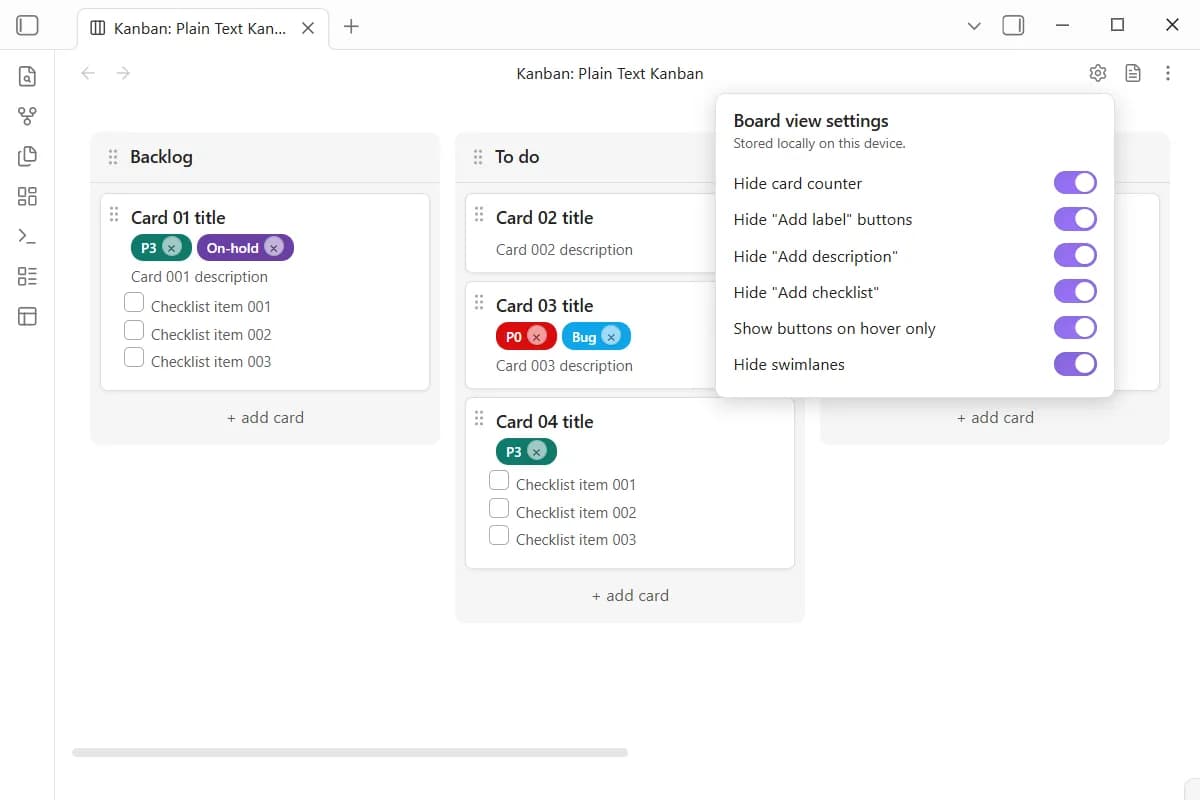Navigate forward with right arrow

coord(123,73)
